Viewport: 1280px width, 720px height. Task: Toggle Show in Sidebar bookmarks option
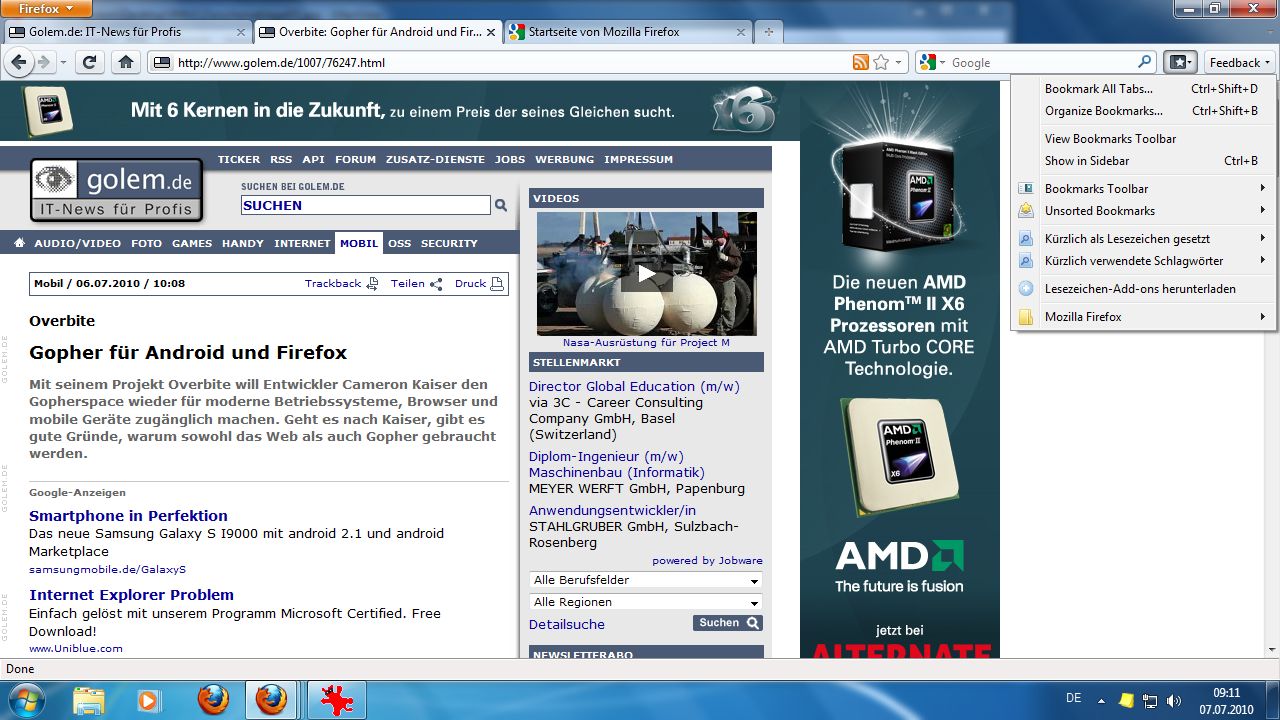1086,161
